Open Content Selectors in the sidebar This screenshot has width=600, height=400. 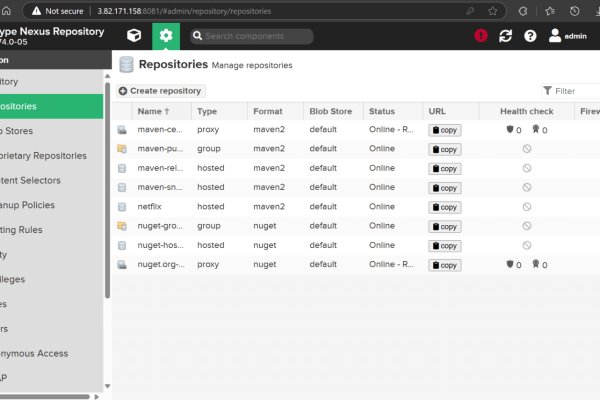coord(51,180)
